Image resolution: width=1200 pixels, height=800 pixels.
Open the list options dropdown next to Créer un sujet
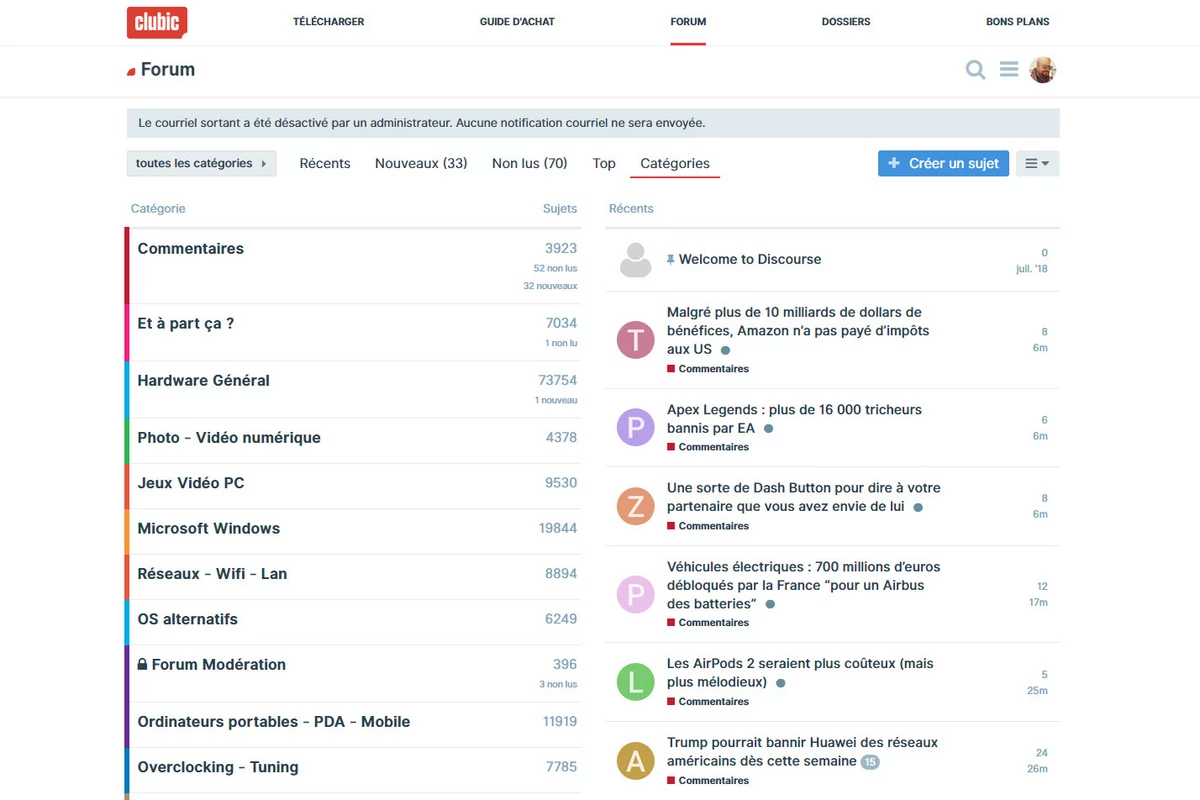(x=1037, y=163)
